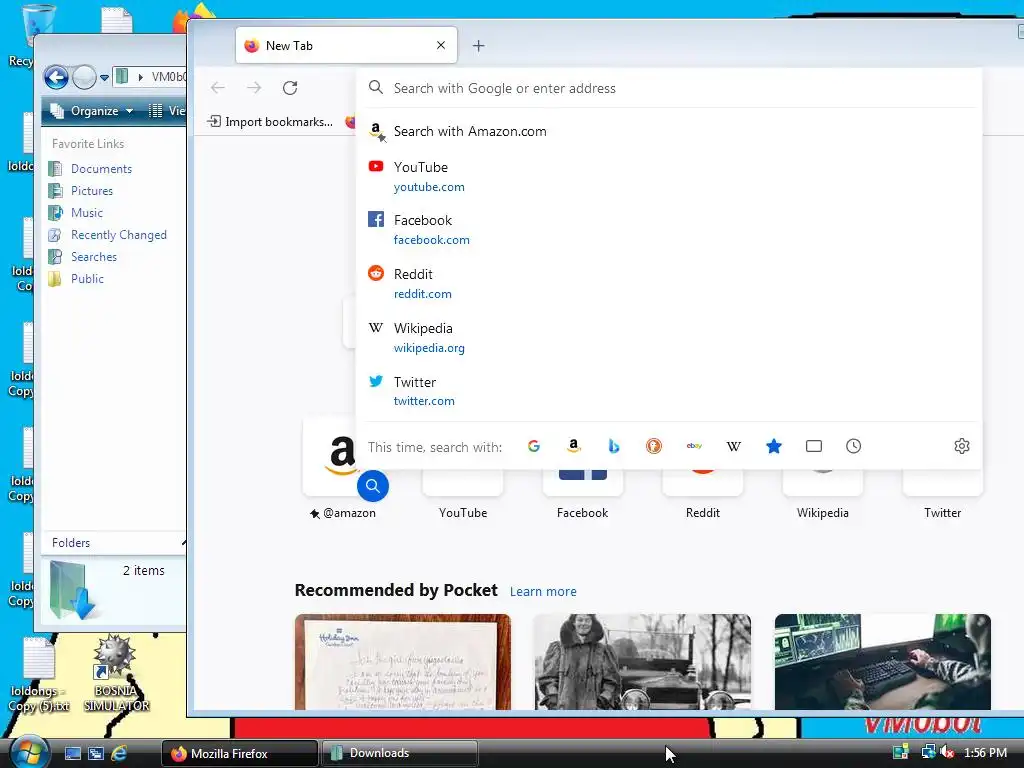Search this time with Wikipedia icon
Viewport: 1024px width, 768px height.
pyautogui.click(x=733, y=446)
